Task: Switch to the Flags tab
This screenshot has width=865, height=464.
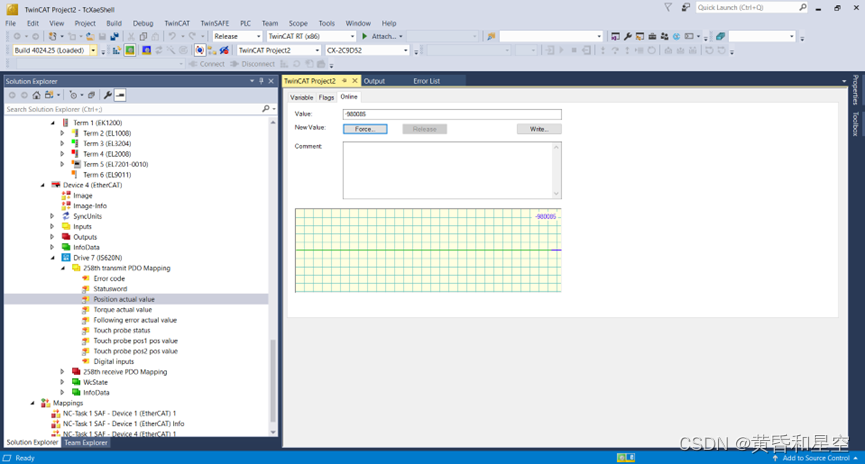Action: 326,97
